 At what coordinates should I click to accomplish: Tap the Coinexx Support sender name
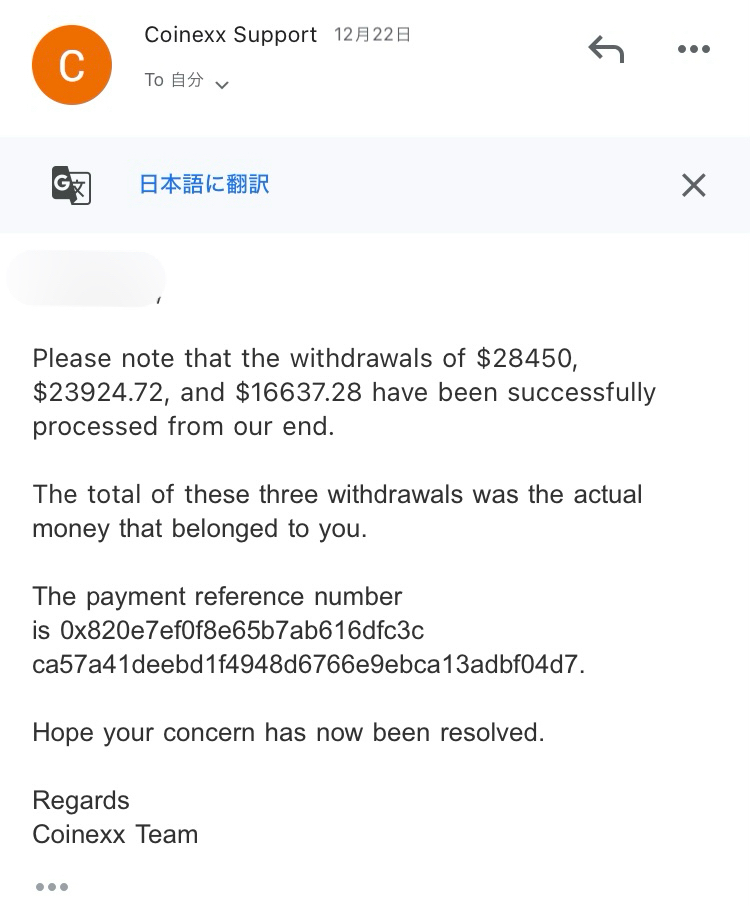tap(230, 35)
